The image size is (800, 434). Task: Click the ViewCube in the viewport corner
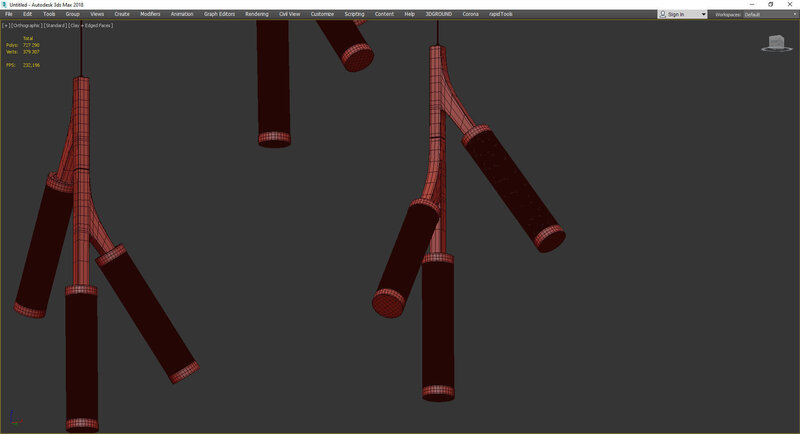tap(774, 42)
